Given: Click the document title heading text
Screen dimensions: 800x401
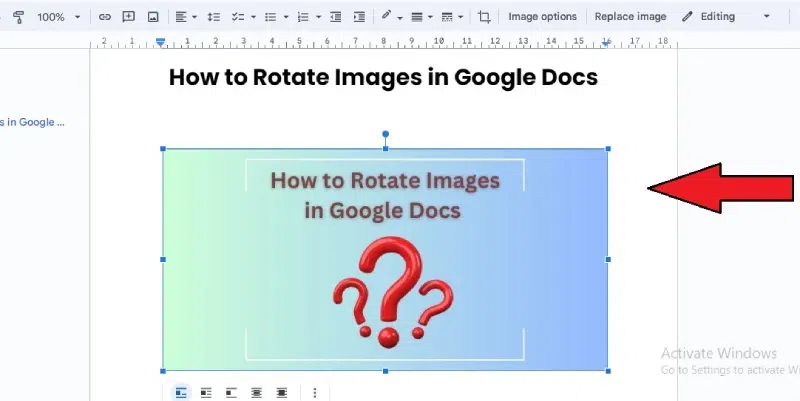Looking at the screenshot, I should (x=383, y=78).
